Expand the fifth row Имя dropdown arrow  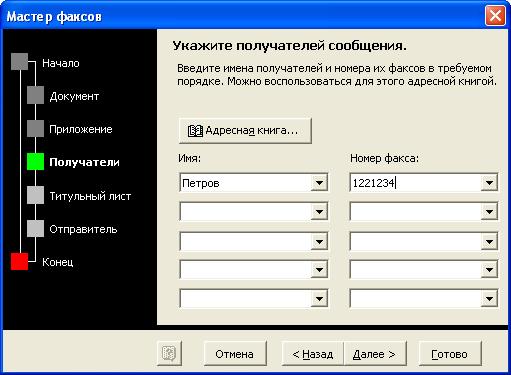click(x=319, y=298)
